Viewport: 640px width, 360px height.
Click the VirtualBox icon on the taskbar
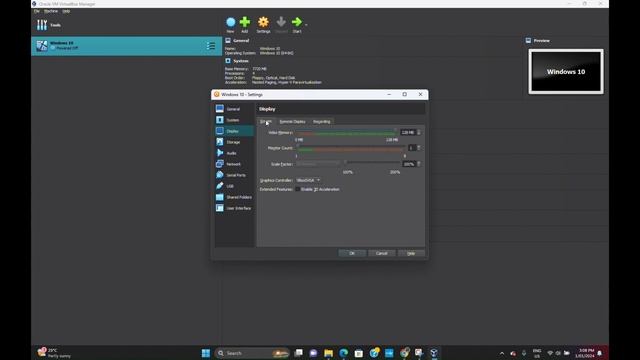coord(434,353)
